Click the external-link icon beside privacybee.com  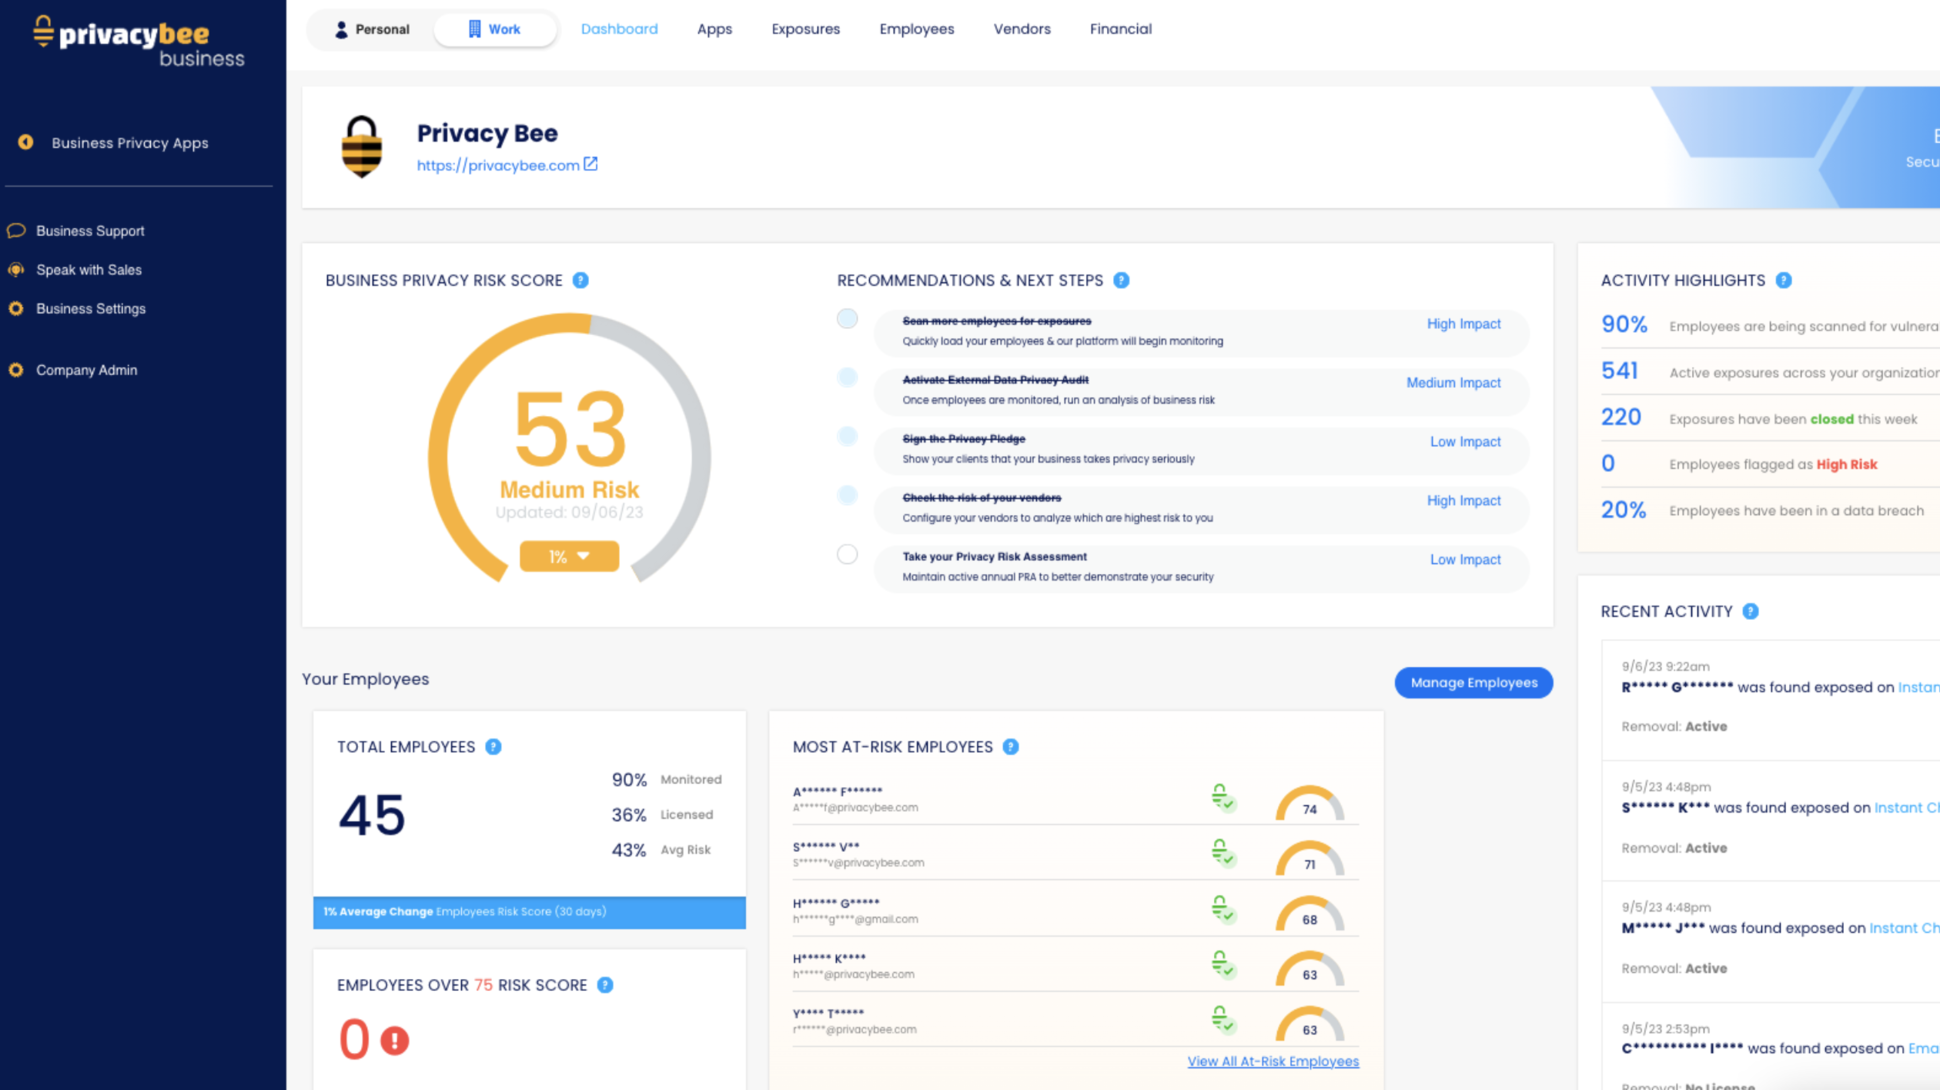[591, 163]
